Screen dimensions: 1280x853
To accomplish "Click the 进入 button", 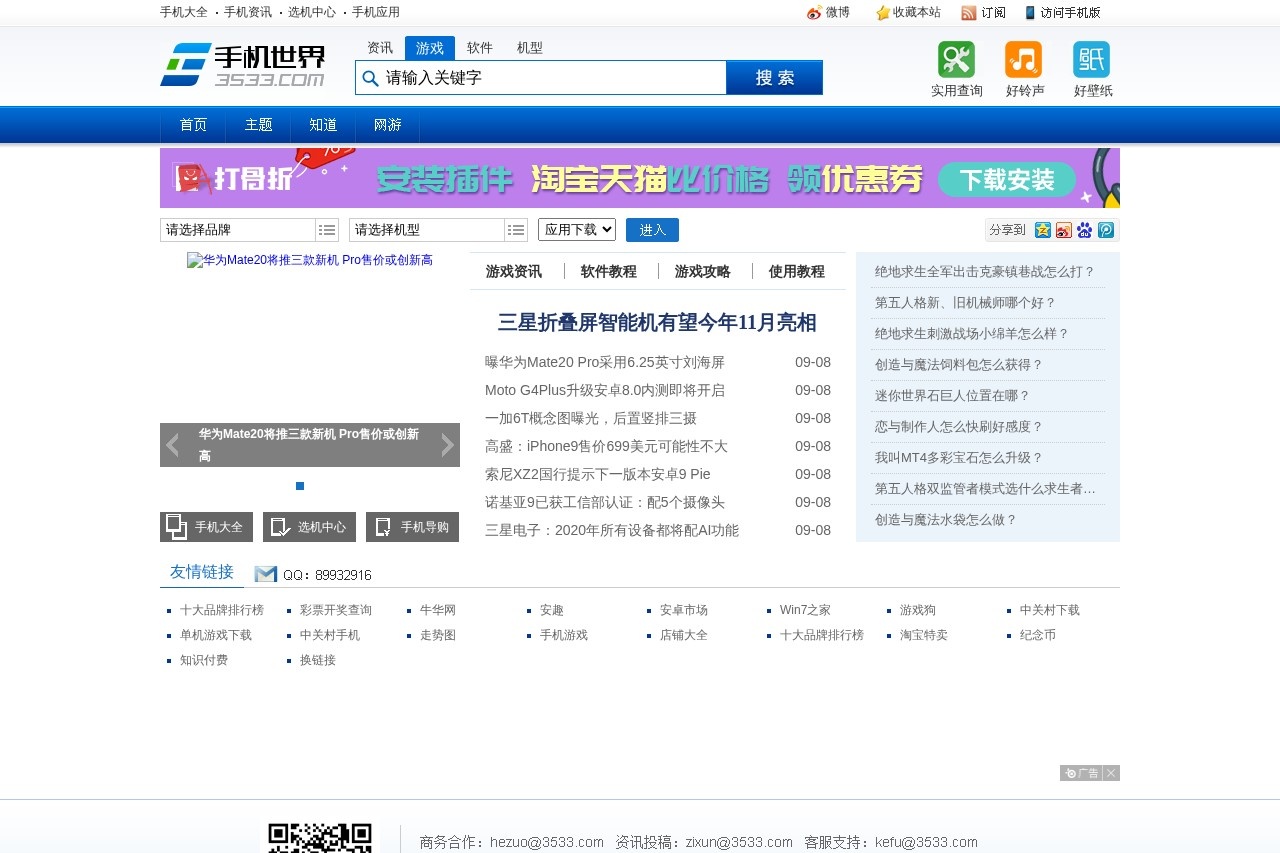I will pyautogui.click(x=652, y=230).
